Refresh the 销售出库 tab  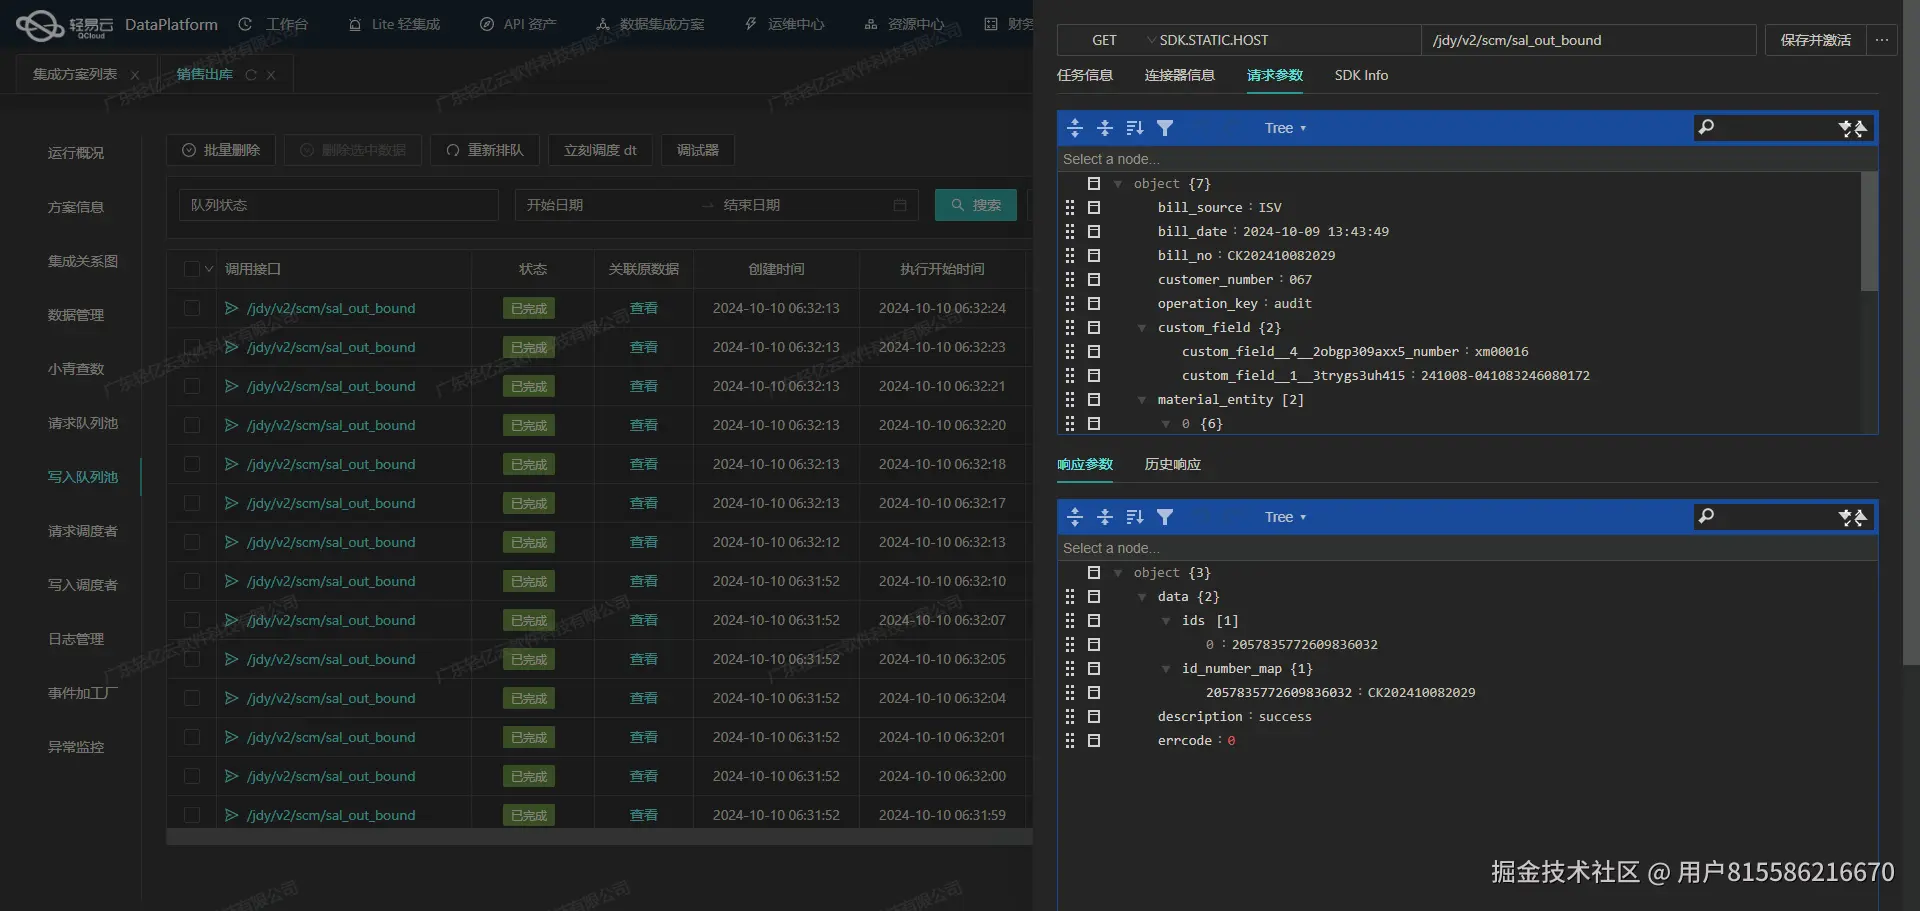[251, 75]
